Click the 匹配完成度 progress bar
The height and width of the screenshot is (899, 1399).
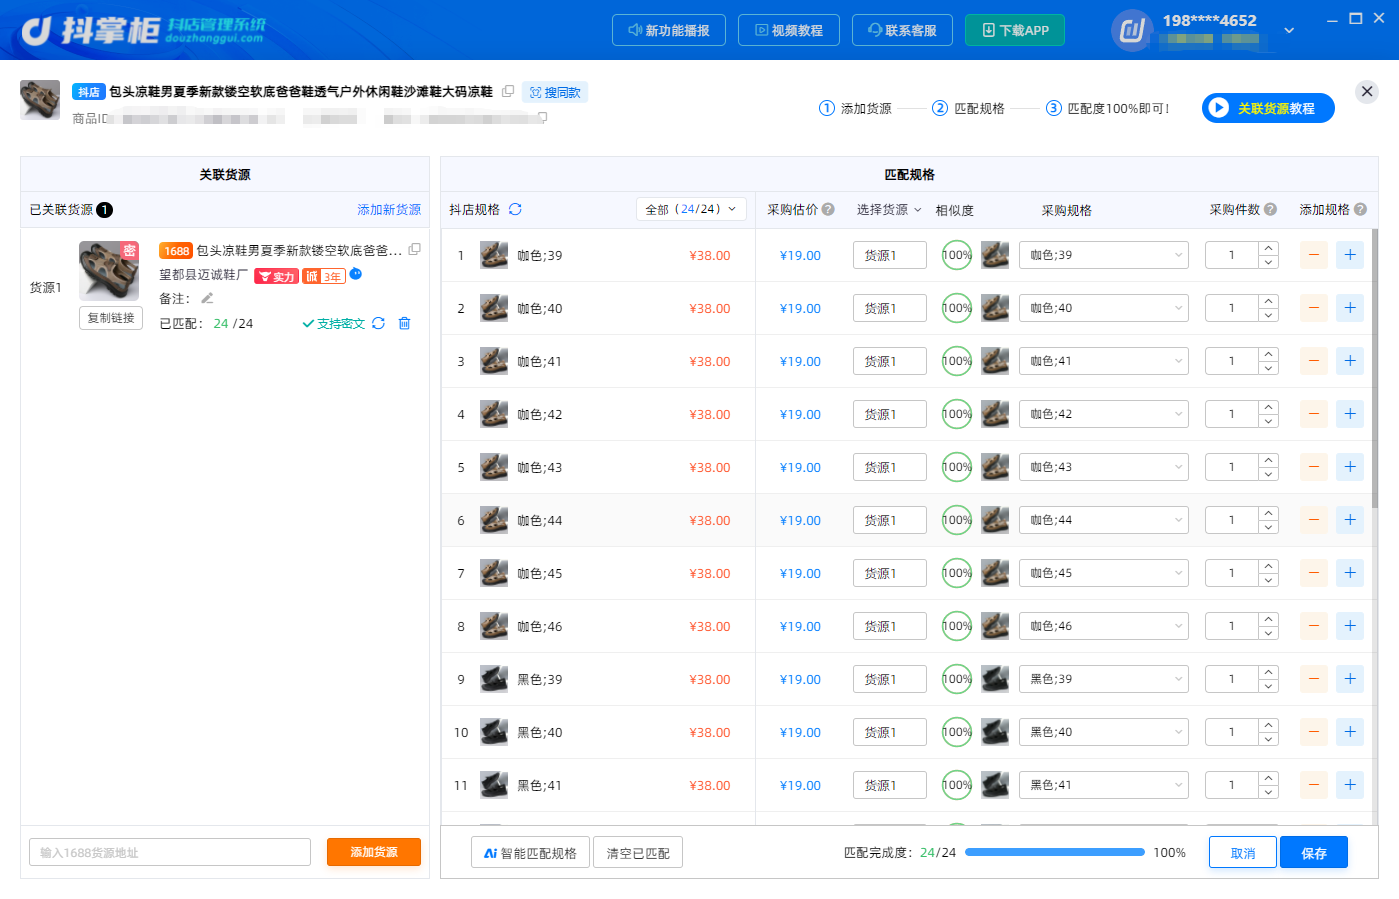[1055, 852]
